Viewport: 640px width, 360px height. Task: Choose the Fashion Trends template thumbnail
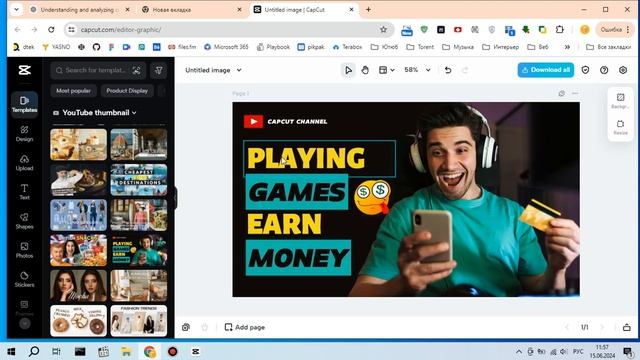139,321
